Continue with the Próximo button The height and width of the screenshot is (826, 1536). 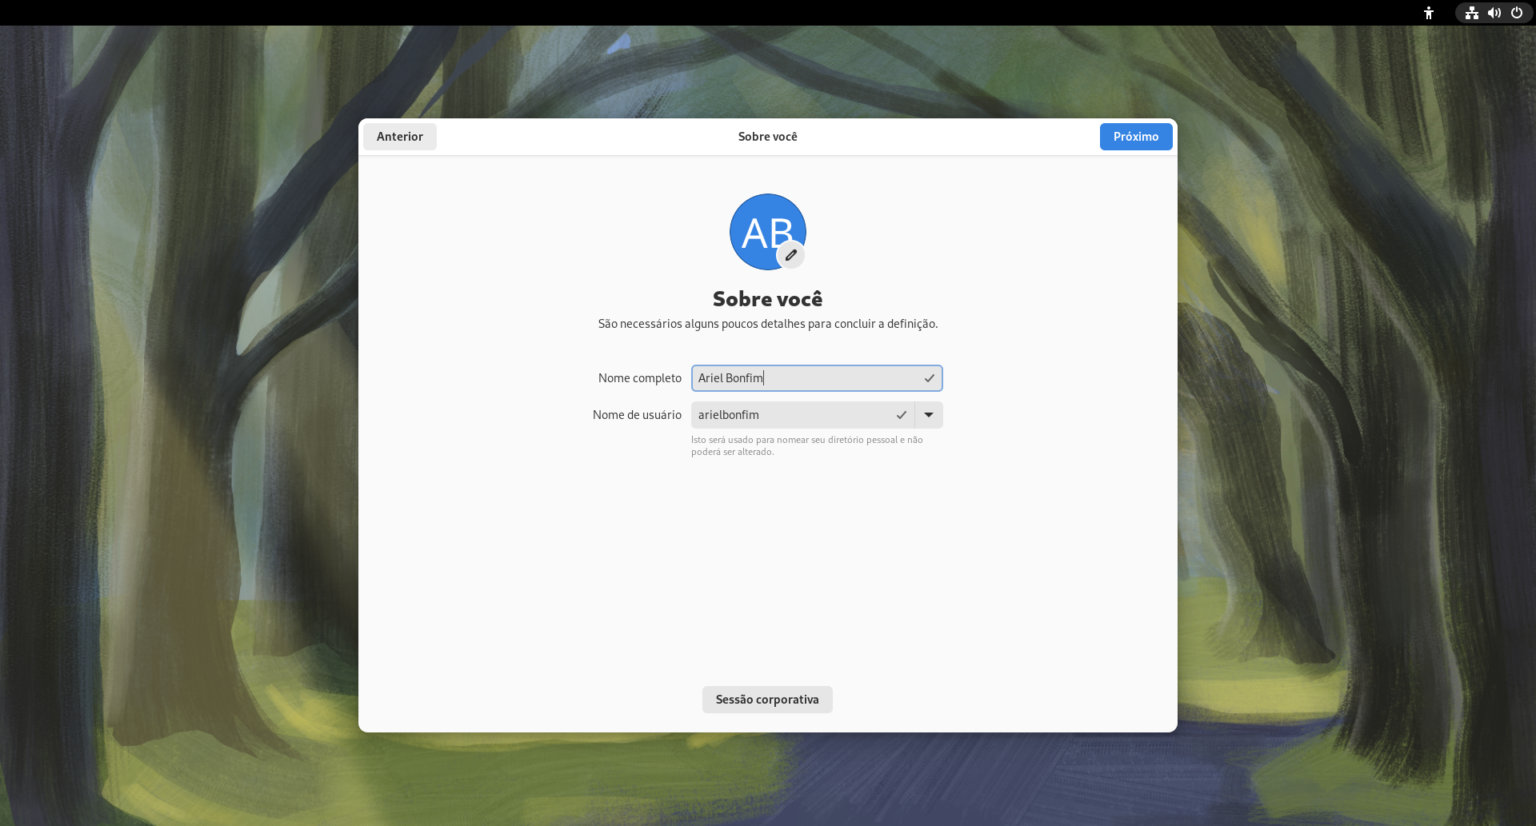pyautogui.click(x=1136, y=137)
